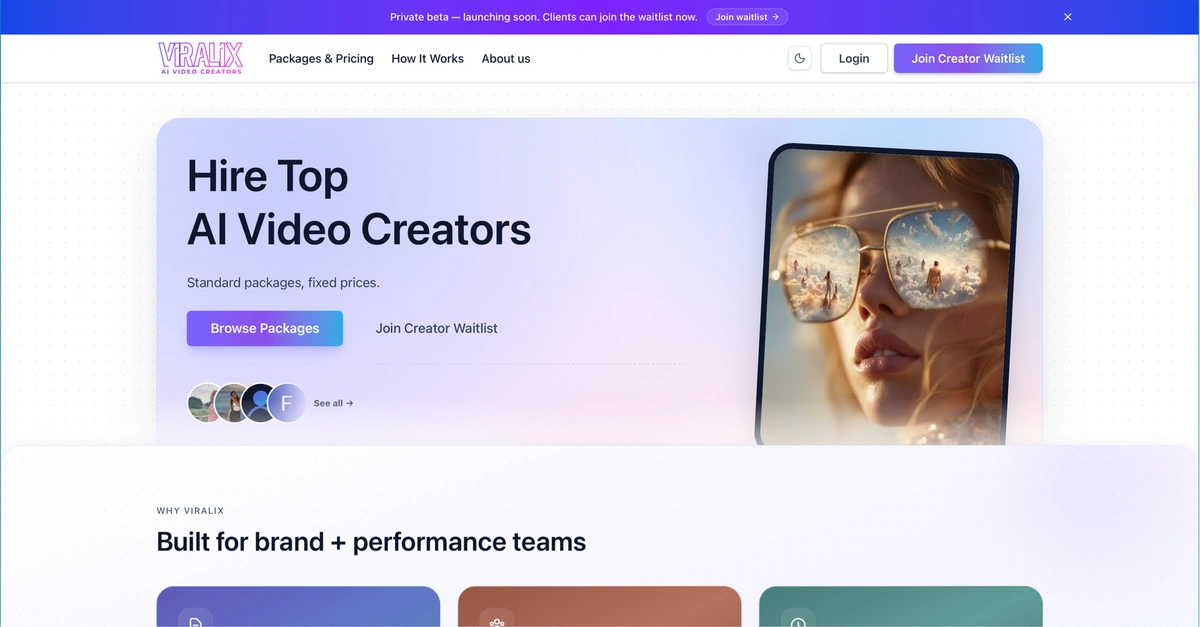This screenshot has height=627, width=1200.
Task: Click the clock icon on the green card
Action: click(x=797, y=623)
